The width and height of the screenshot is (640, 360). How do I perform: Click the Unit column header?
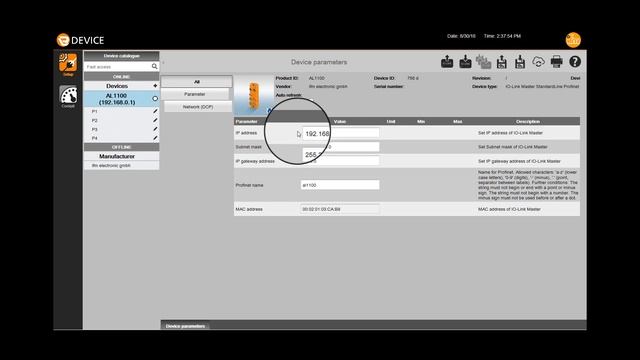tap(391, 122)
